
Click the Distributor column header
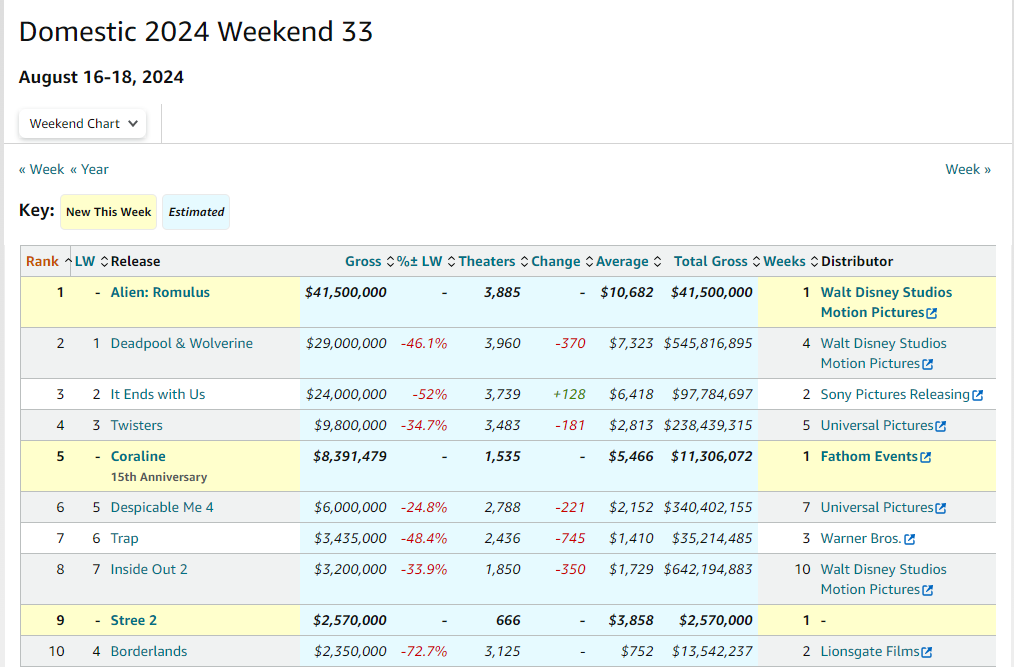pos(857,261)
